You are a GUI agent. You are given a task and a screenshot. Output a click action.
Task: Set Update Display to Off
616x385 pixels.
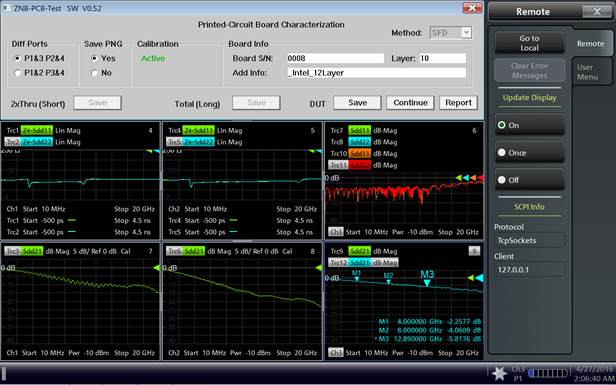[529, 180]
